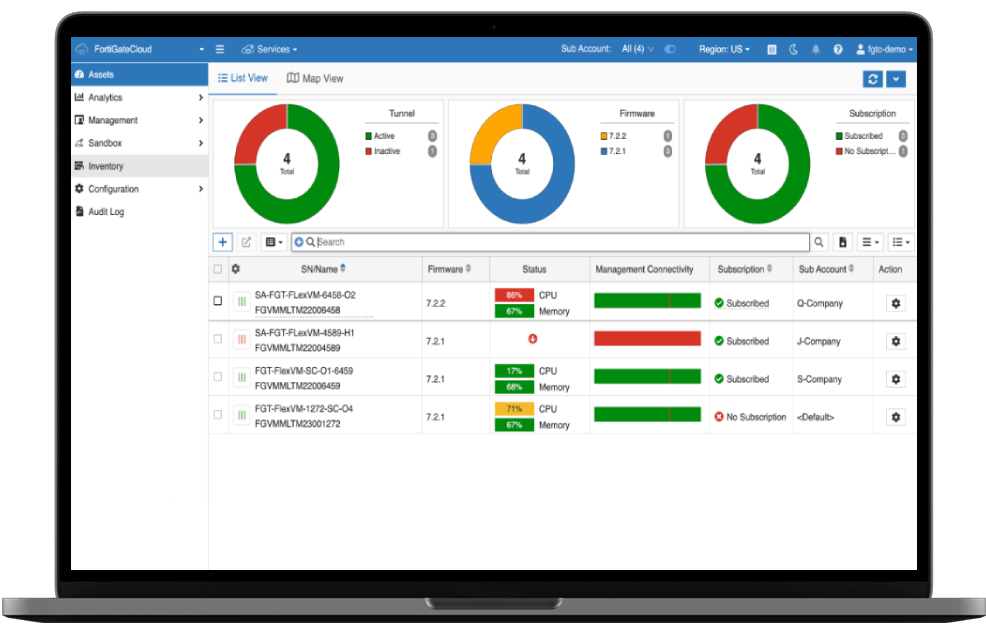Viewport: 986px width, 637px height.
Task: Click the green tunnel icon for SA-FGT-FLexVM-6458-O2
Action: (x=241, y=302)
